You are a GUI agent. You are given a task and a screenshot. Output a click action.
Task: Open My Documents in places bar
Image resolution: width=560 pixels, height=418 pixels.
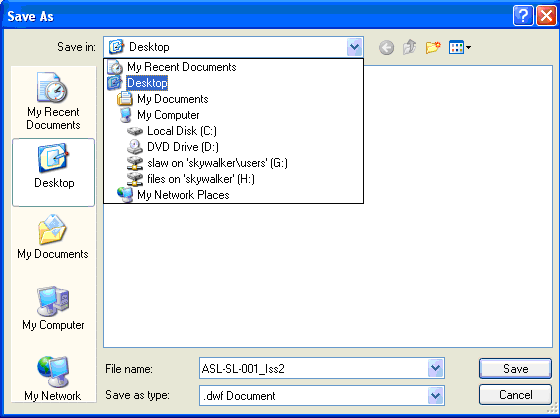point(53,237)
